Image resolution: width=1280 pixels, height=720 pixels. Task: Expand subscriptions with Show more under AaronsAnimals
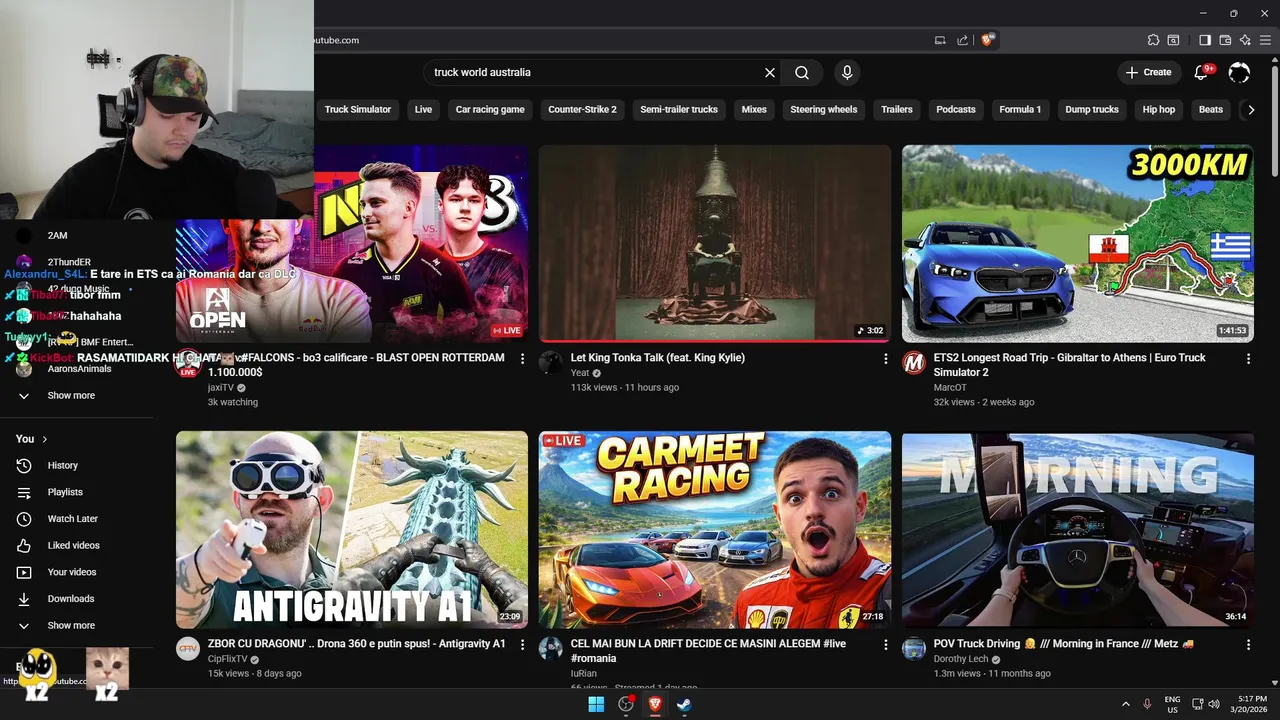tap(72, 396)
